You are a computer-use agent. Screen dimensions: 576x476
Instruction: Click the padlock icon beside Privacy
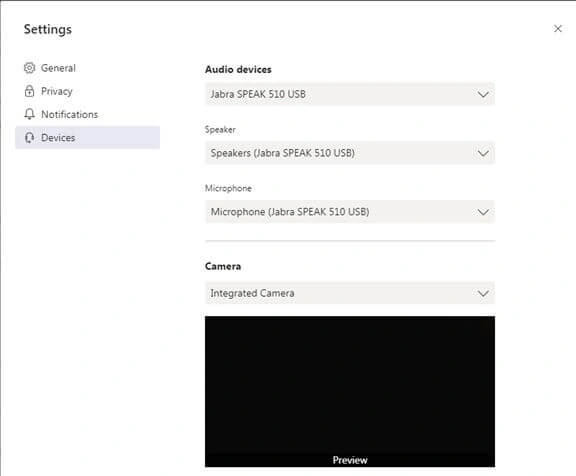(29, 91)
